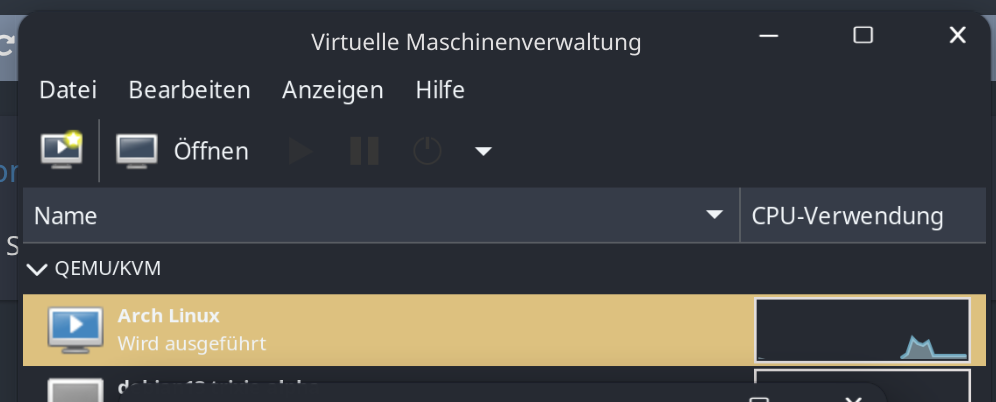Open the Datei menu
Viewport: 996px width, 402px height.
[68, 90]
